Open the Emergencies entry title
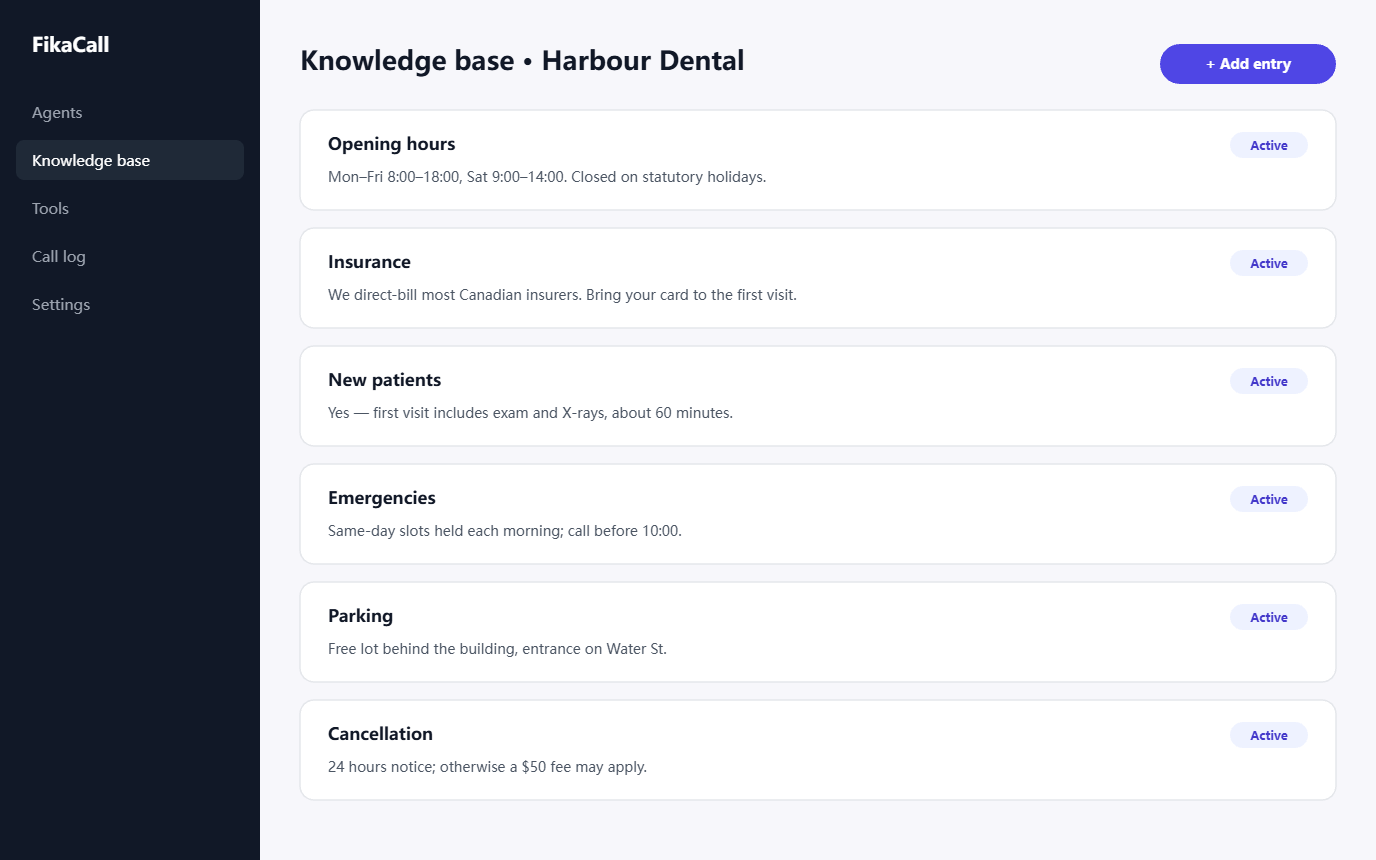 [382, 498]
